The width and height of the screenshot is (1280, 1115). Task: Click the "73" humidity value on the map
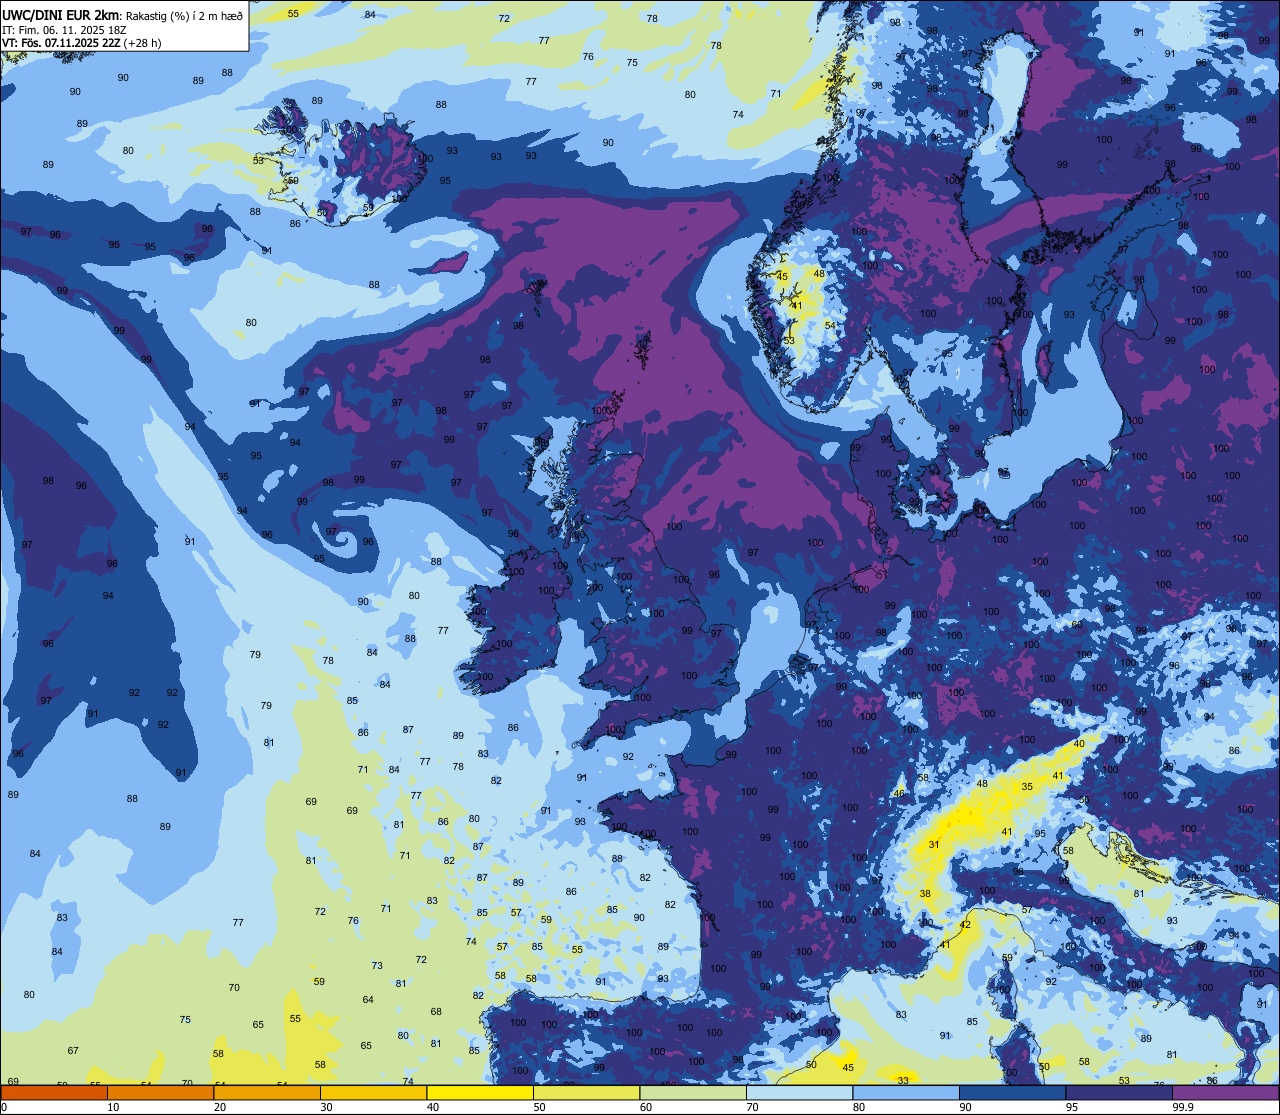coord(377,966)
